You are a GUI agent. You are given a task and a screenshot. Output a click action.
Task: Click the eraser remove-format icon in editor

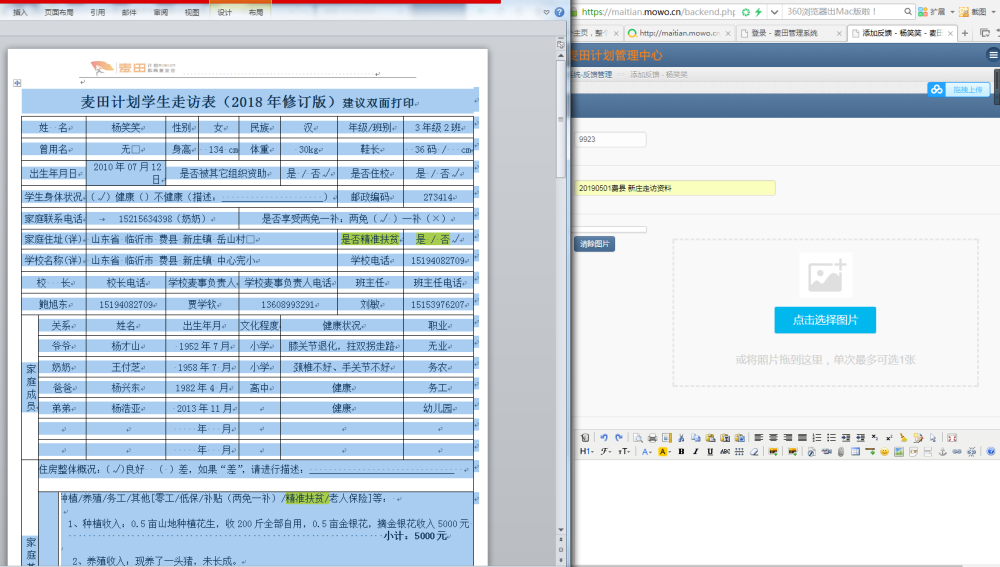pyautogui.click(x=754, y=452)
